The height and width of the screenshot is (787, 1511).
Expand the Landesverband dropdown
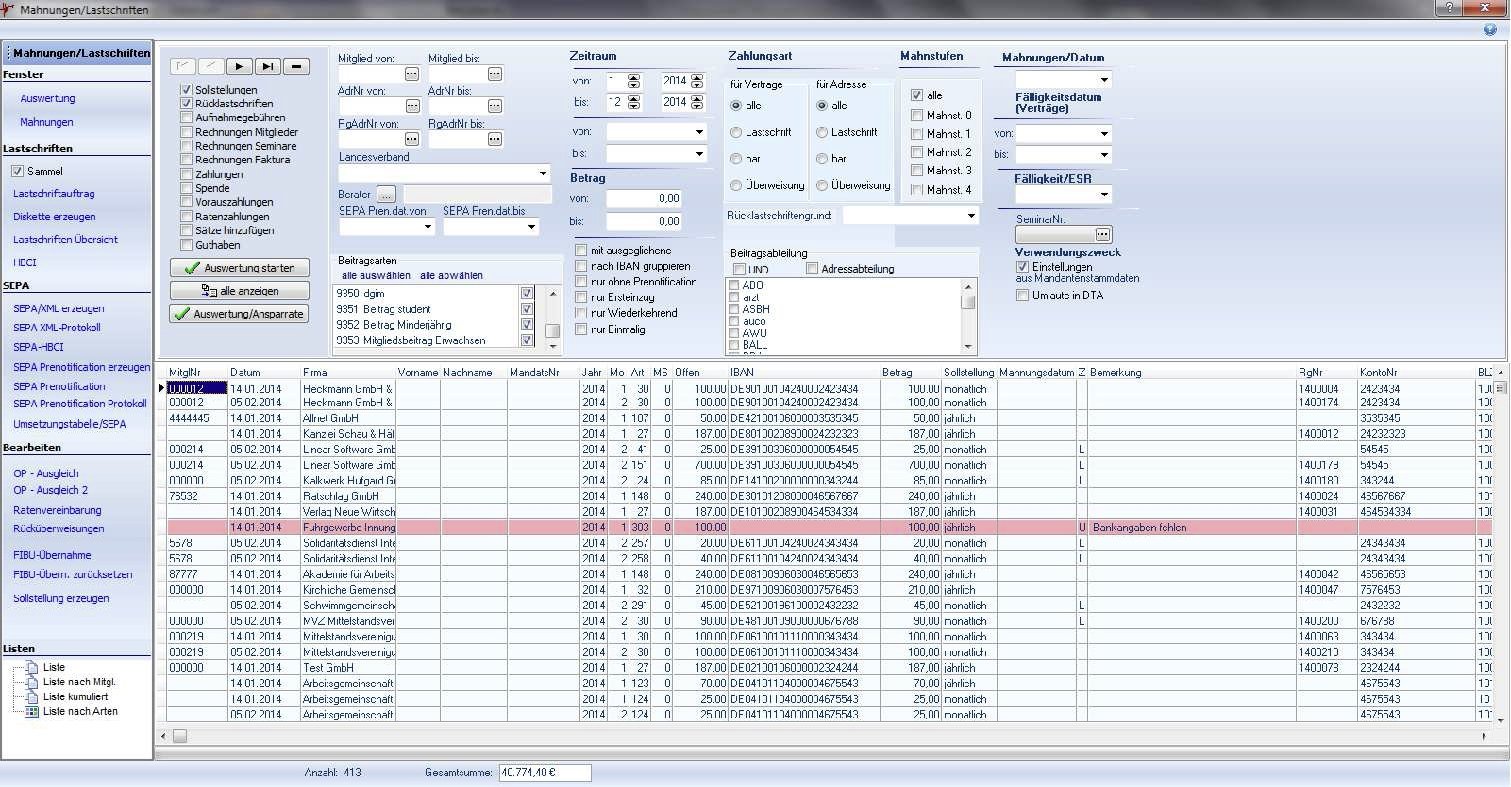(x=543, y=174)
